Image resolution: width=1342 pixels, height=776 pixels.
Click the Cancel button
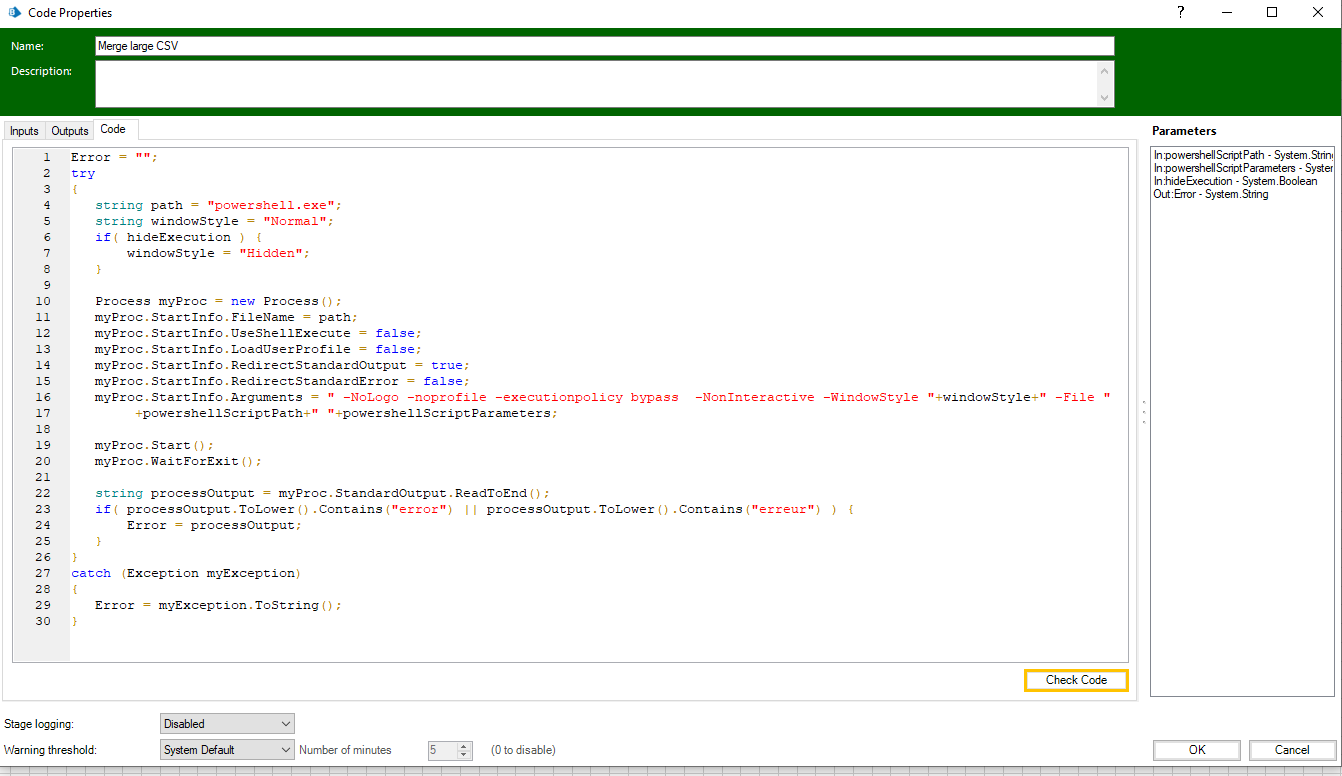(x=1292, y=750)
